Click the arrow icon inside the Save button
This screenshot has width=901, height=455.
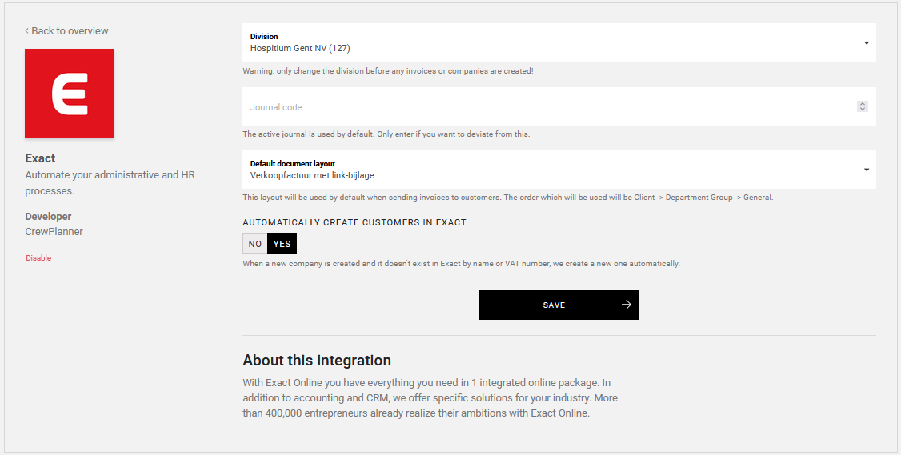pyautogui.click(x=626, y=305)
